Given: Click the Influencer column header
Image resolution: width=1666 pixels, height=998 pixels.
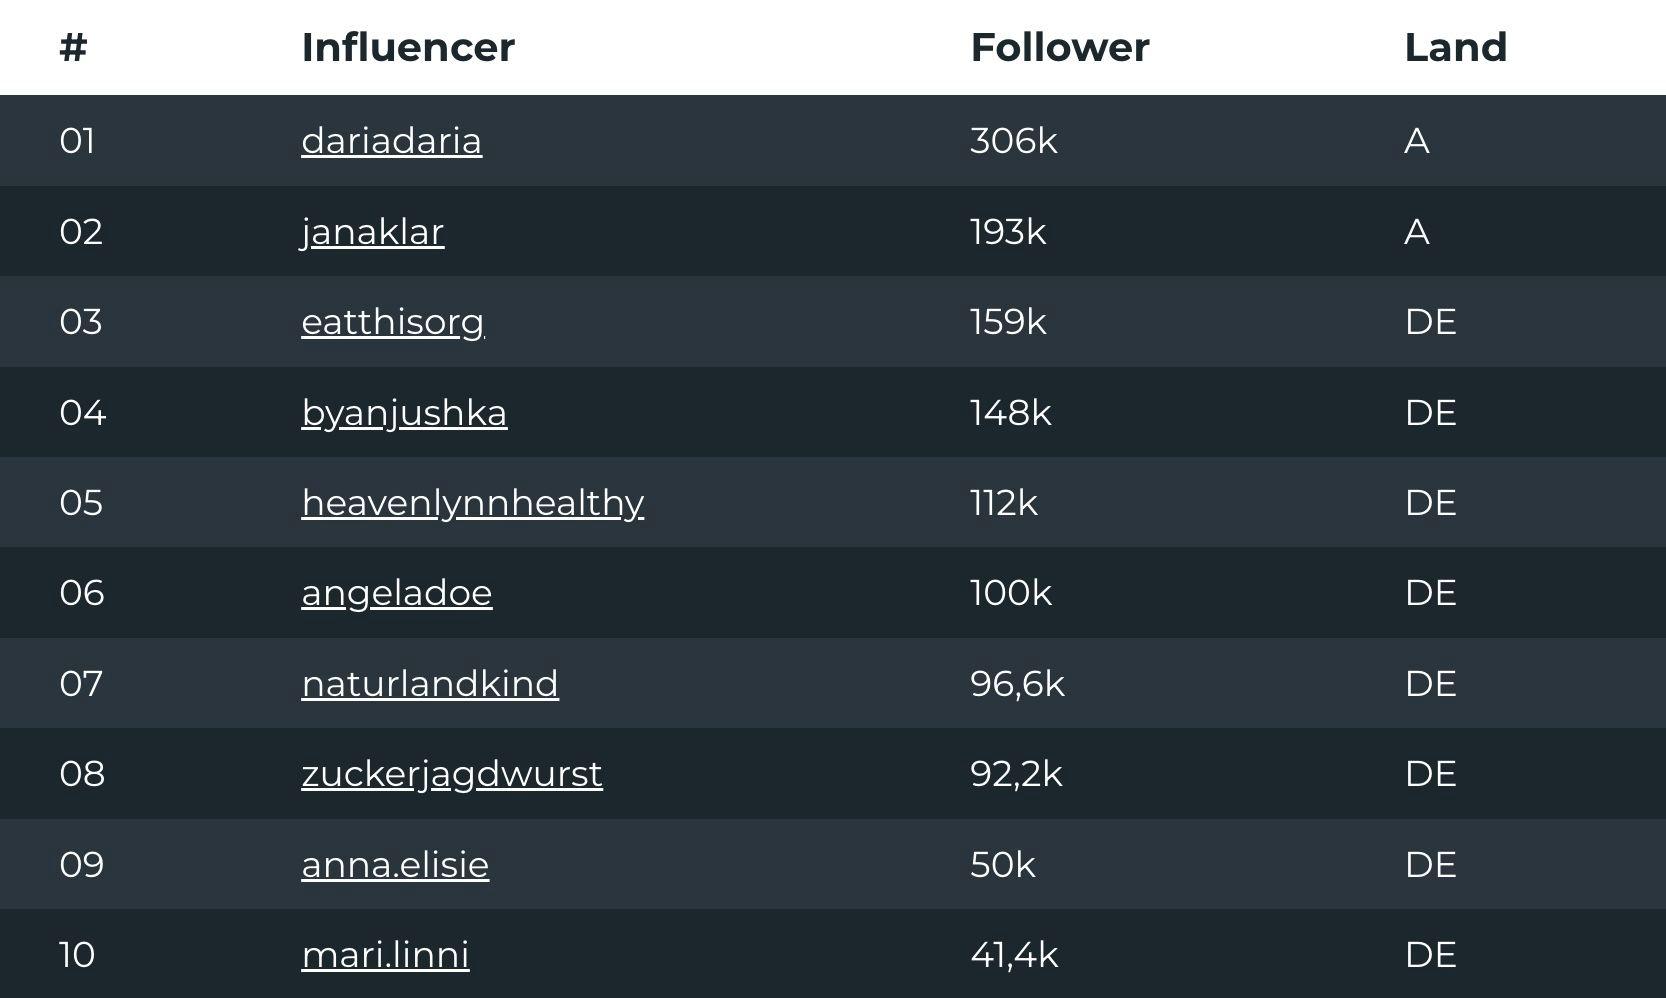Looking at the screenshot, I should (x=408, y=47).
